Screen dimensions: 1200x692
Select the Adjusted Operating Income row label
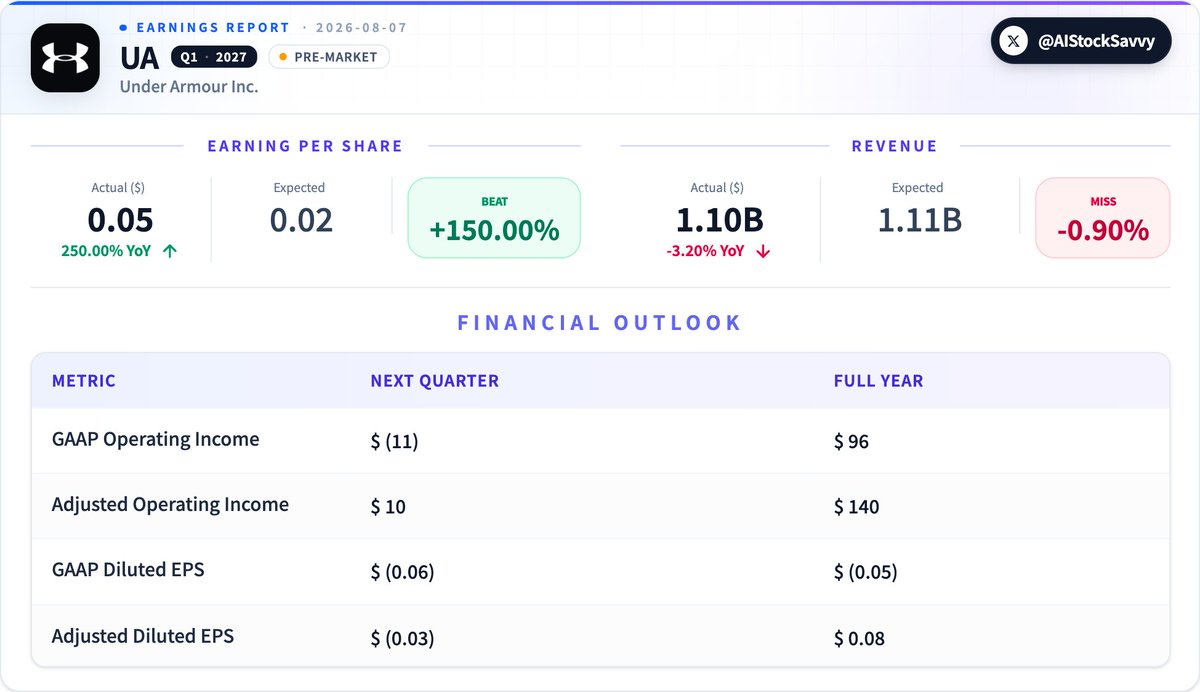(x=170, y=505)
